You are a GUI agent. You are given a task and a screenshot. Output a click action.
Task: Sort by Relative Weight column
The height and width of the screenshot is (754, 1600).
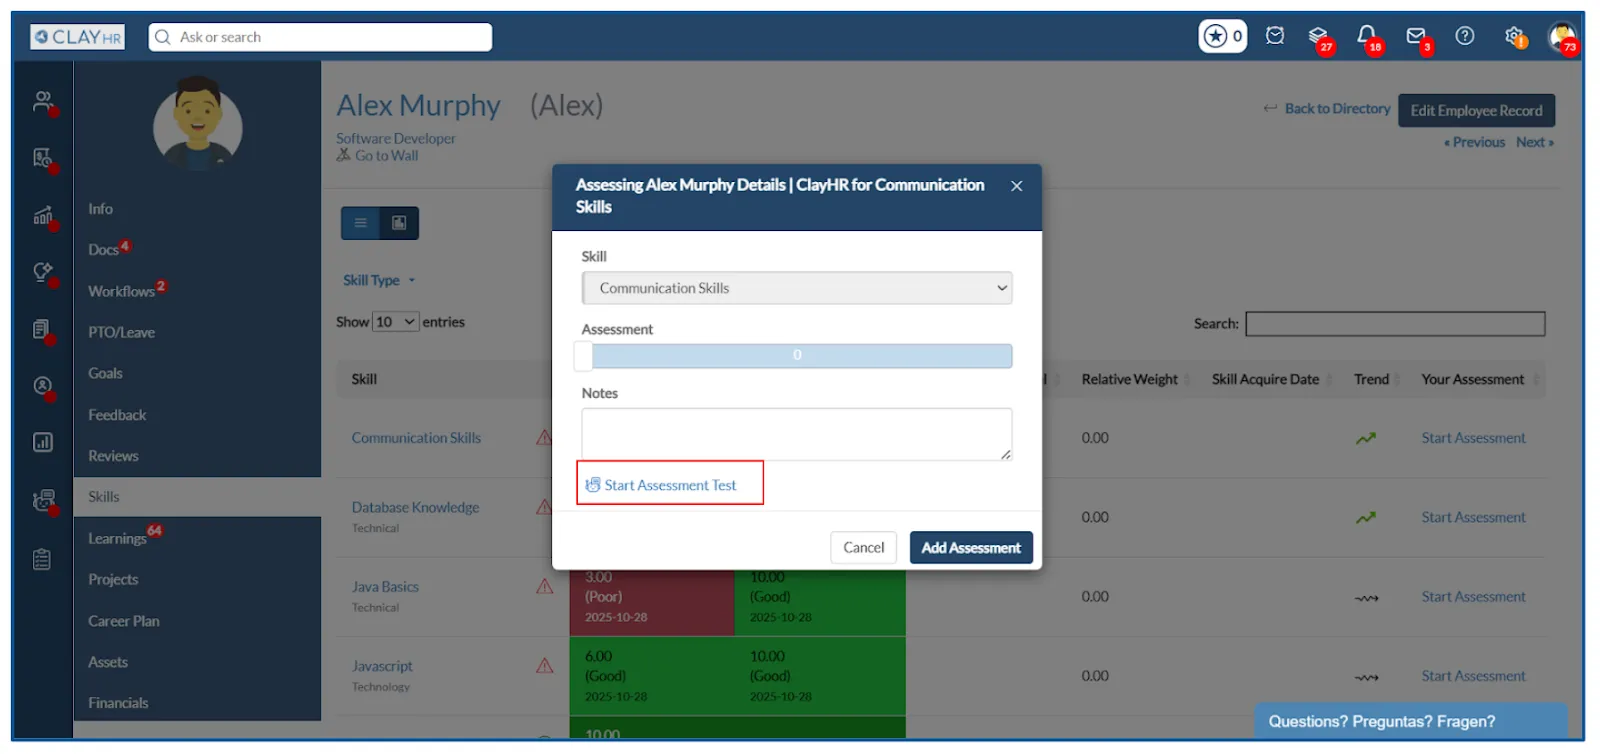[1129, 380]
